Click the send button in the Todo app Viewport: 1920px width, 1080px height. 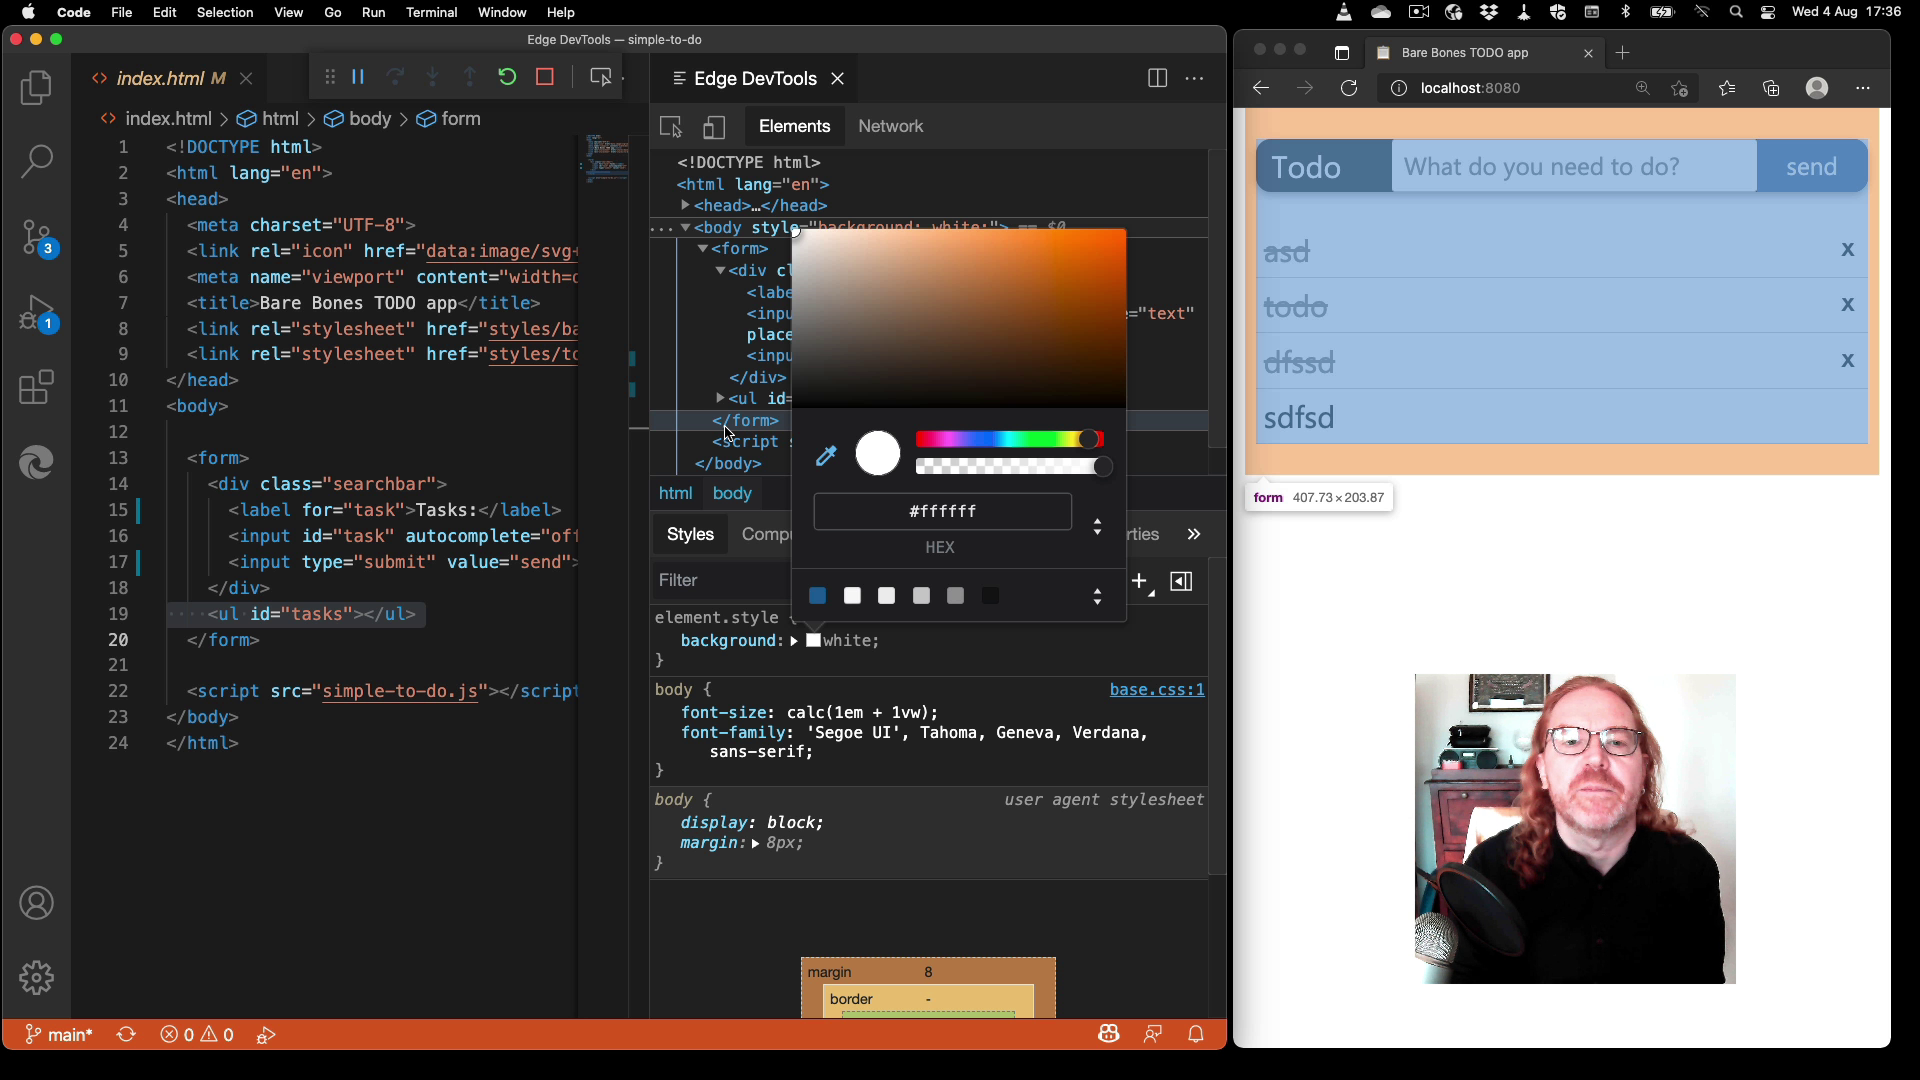(x=1811, y=166)
